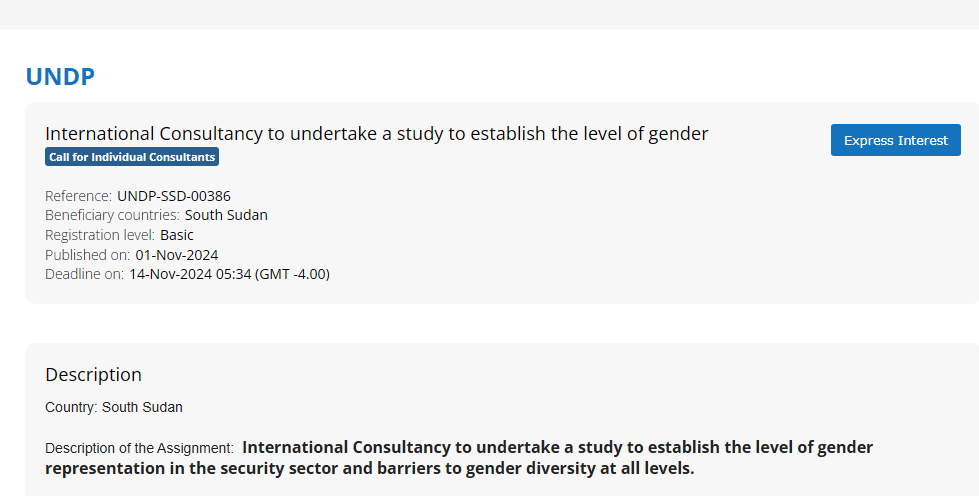Viewport: 979px width, 496px height.
Task: Click the Published on label
Action: (88, 255)
